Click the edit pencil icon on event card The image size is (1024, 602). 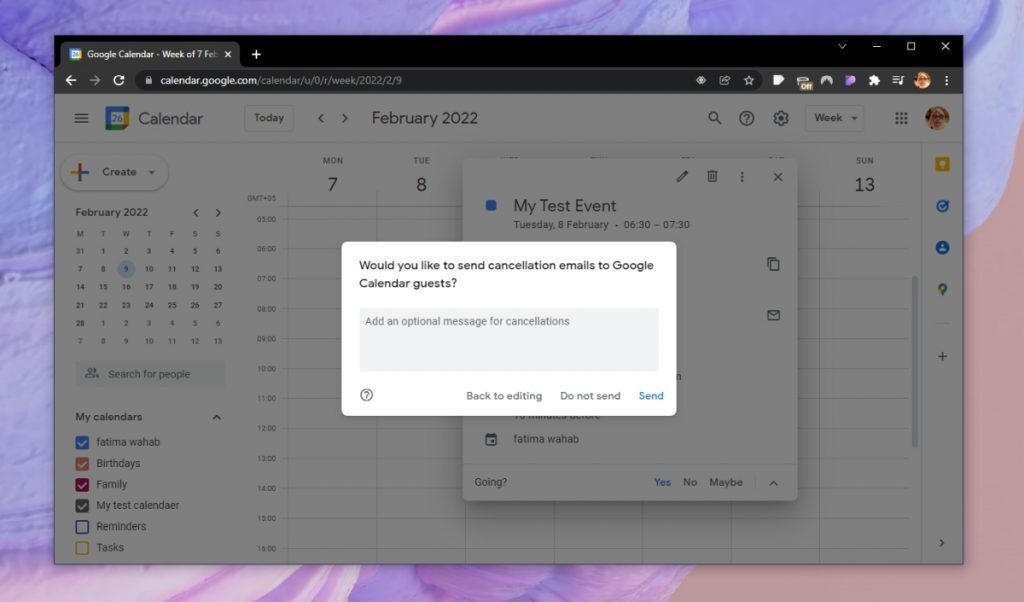click(682, 176)
